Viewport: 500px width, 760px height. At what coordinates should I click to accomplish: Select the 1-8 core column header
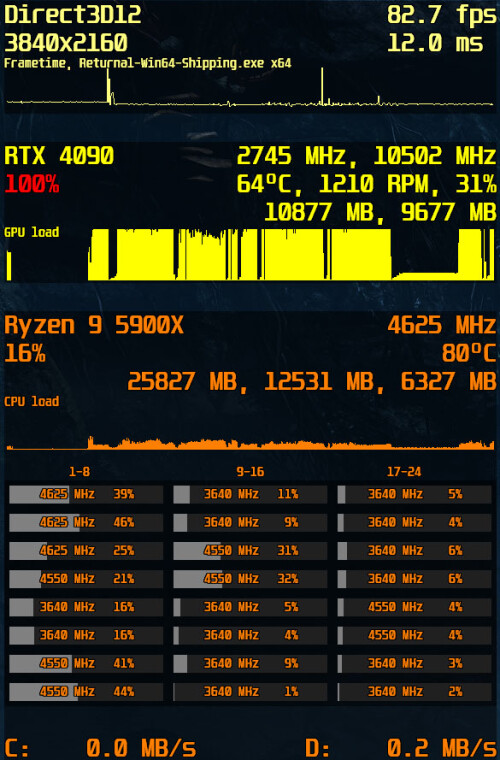(79, 472)
